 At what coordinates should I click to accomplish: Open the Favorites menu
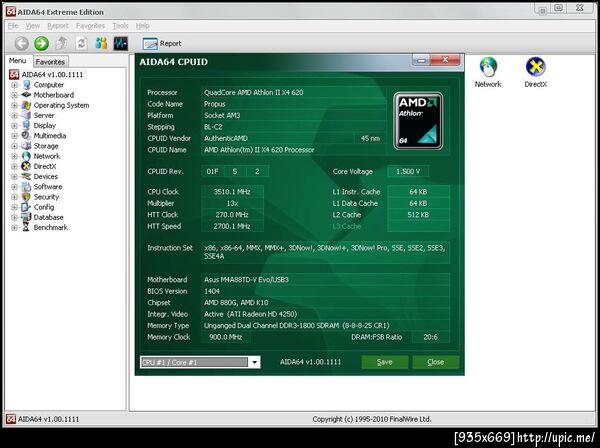[90, 26]
